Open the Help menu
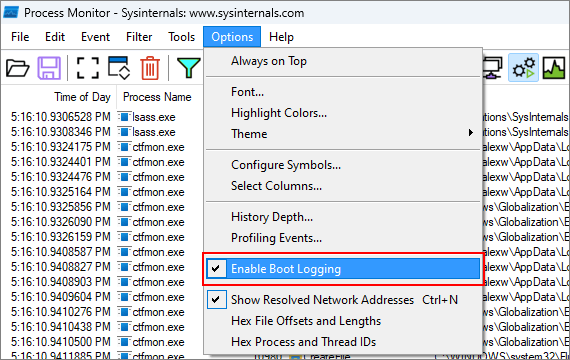This screenshot has height=360, width=570. point(281,37)
